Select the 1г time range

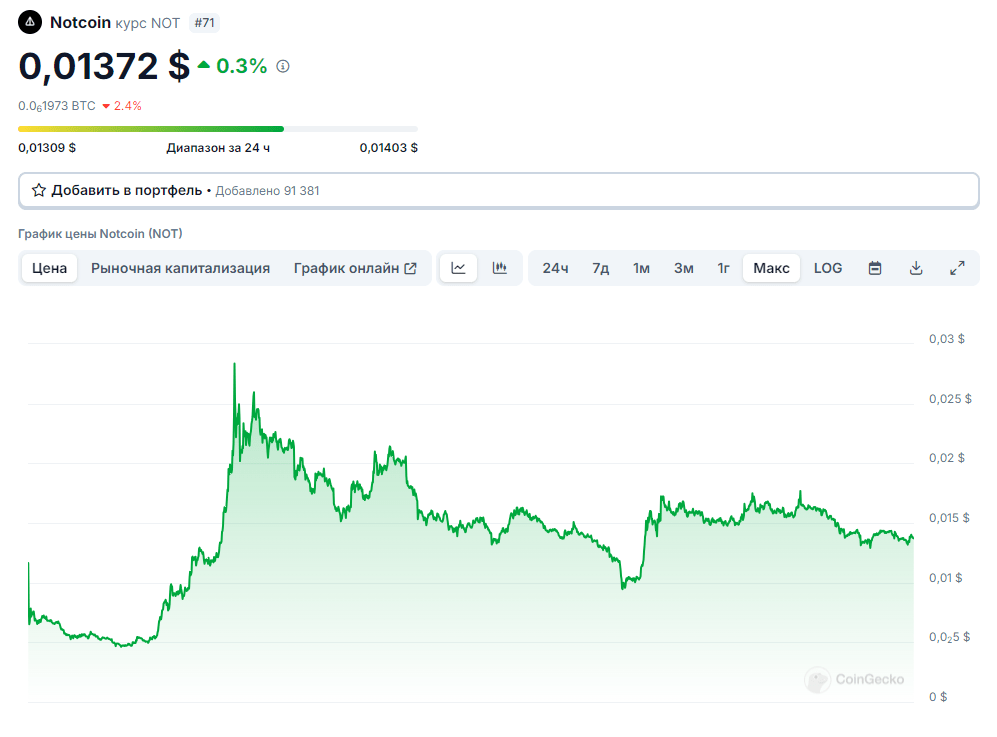coord(724,268)
